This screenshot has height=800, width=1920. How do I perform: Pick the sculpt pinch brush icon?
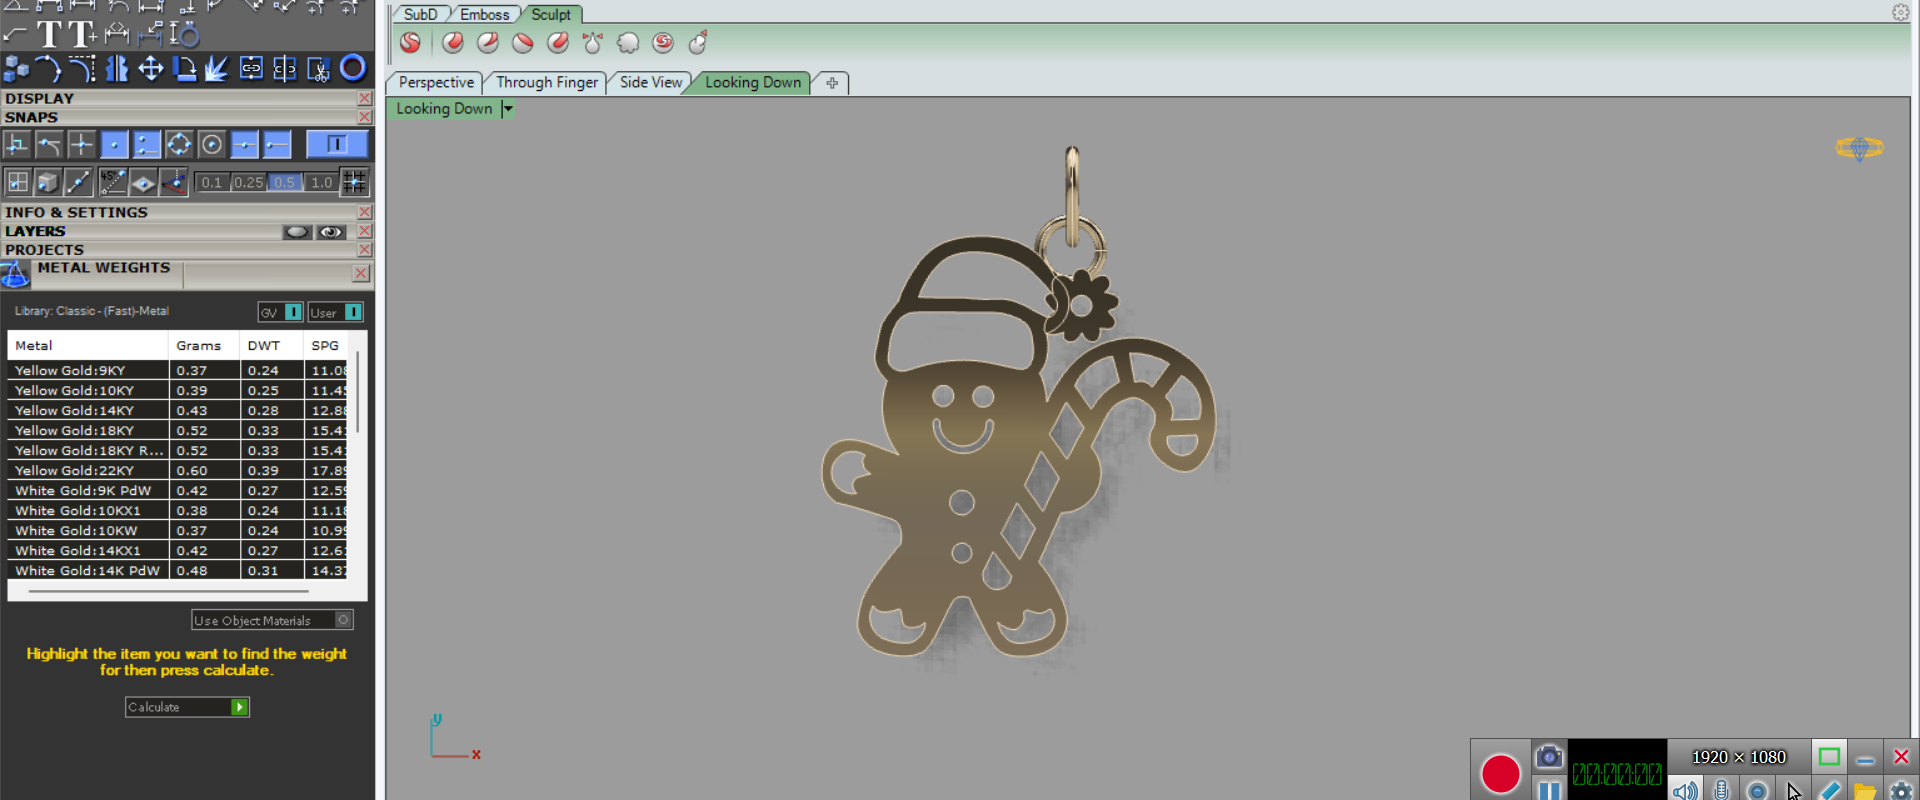[x=593, y=43]
